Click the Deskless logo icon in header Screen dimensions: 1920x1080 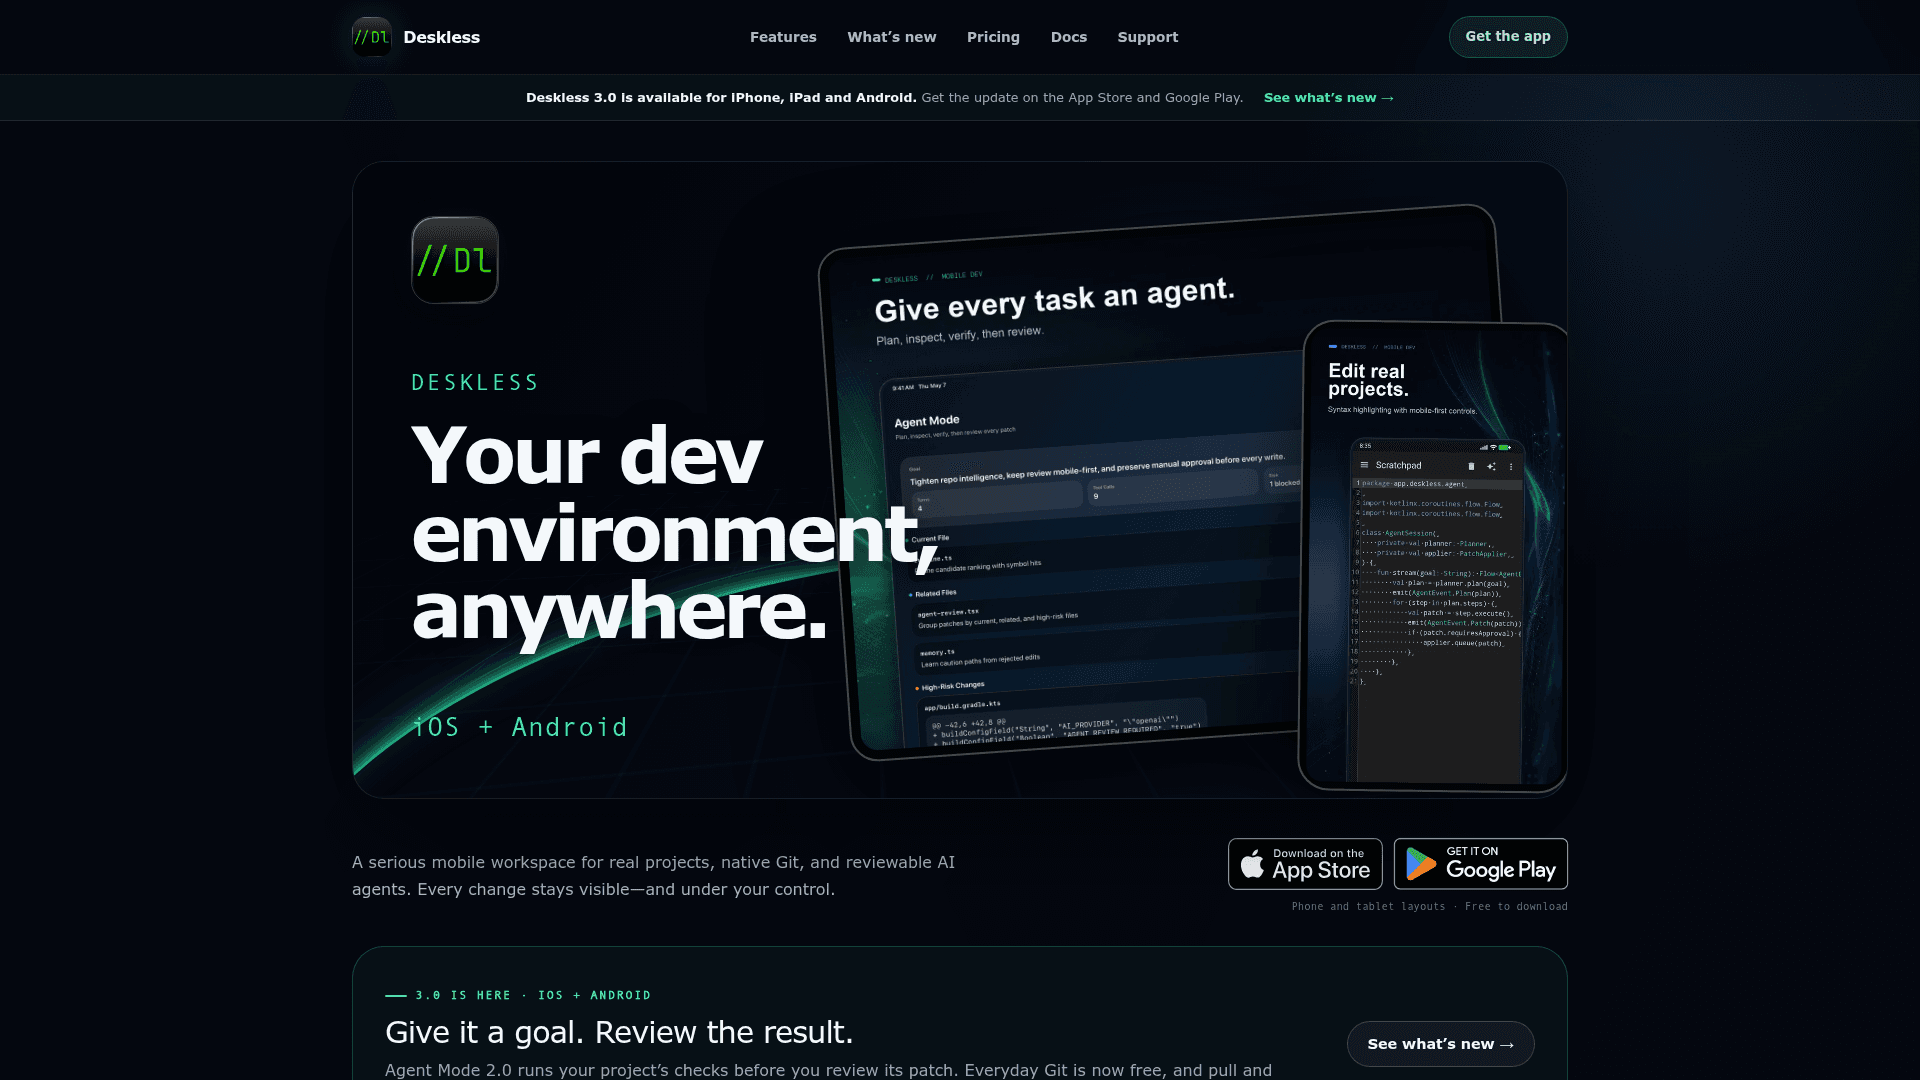(x=371, y=37)
